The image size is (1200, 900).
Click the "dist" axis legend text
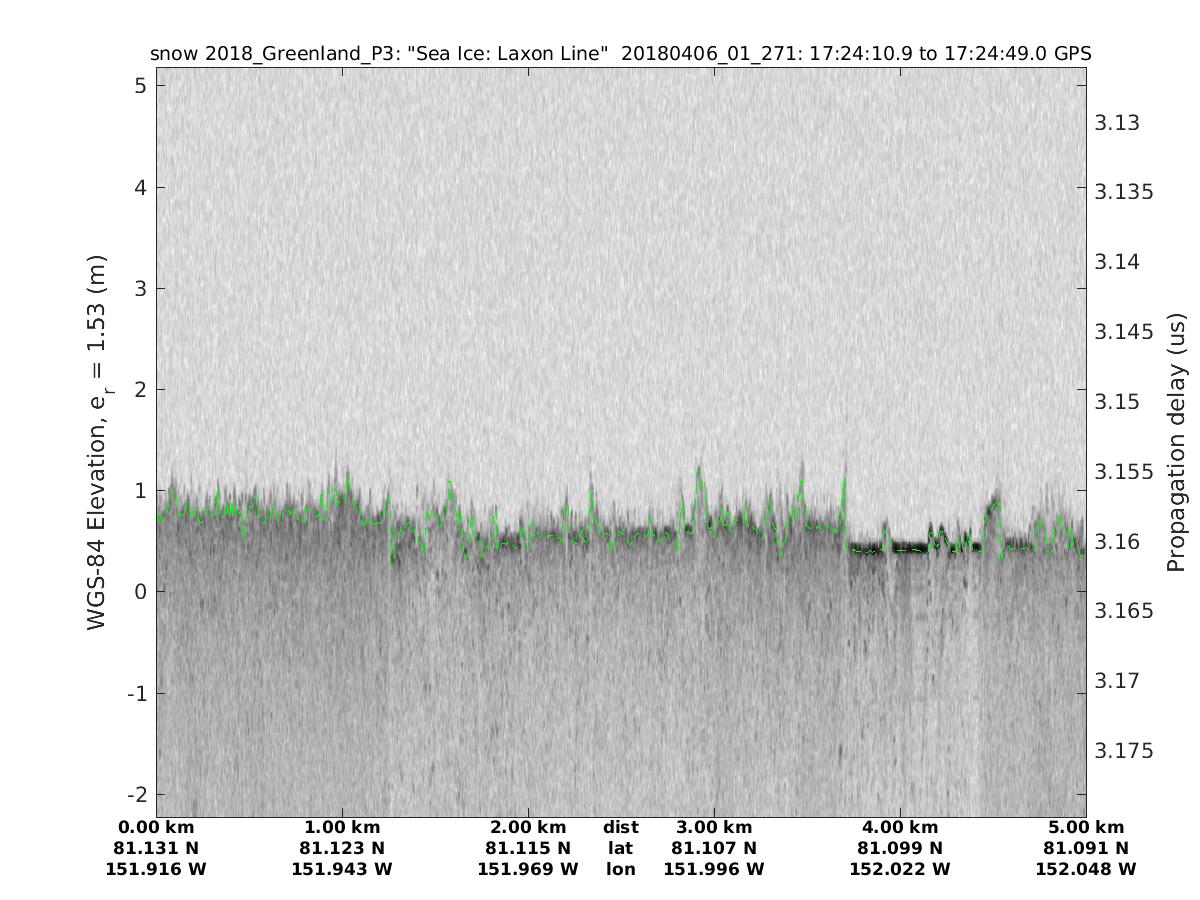point(620,828)
